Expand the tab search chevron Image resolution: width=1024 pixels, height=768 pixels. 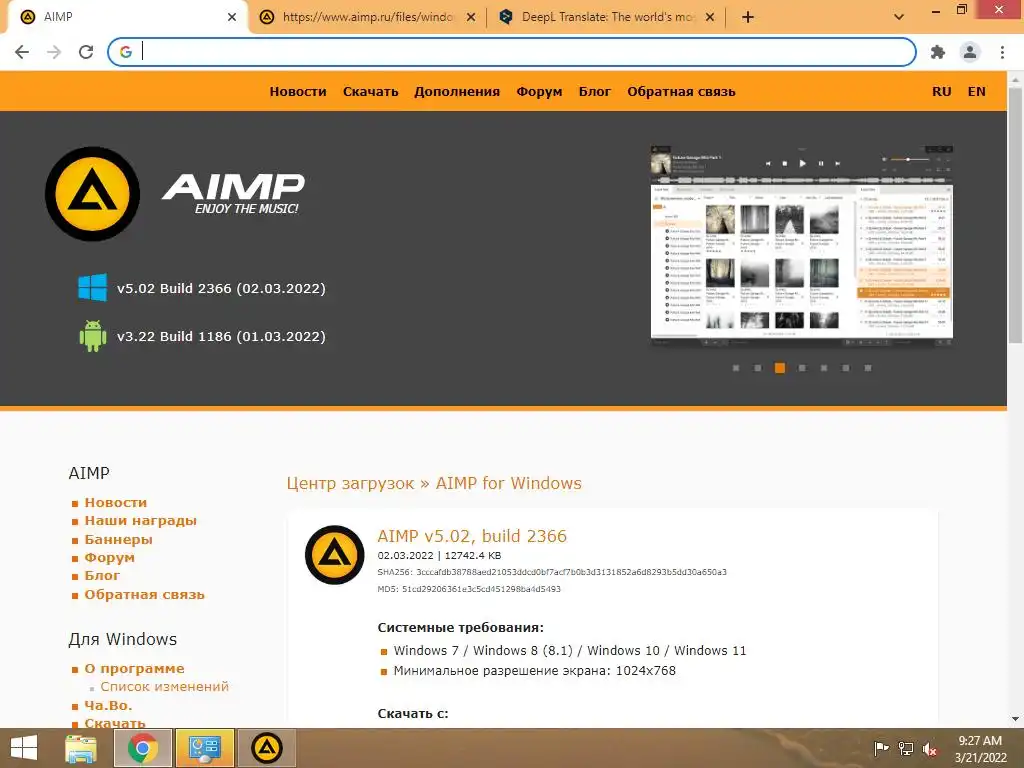click(899, 17)
